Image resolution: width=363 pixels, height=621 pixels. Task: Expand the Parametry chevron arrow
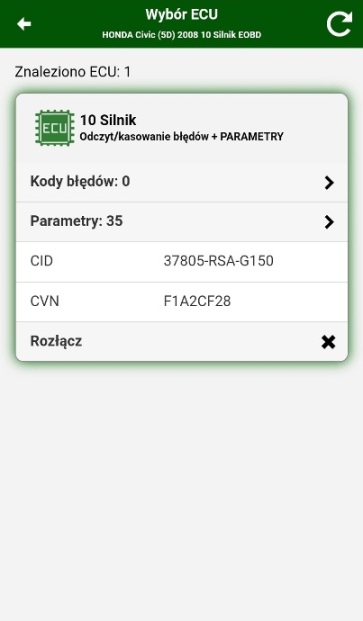click(329, 222)
